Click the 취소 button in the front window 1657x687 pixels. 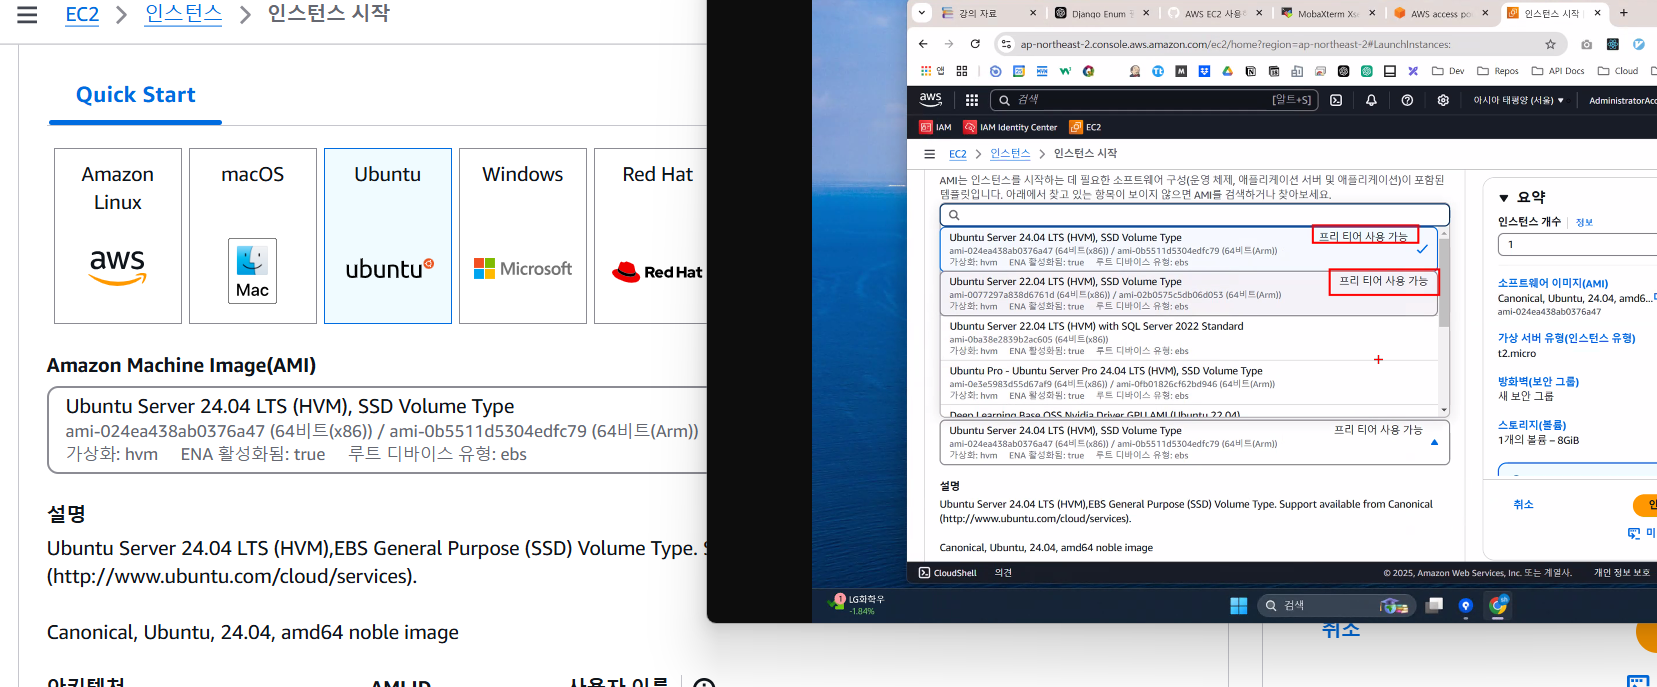coord(1523,504)
